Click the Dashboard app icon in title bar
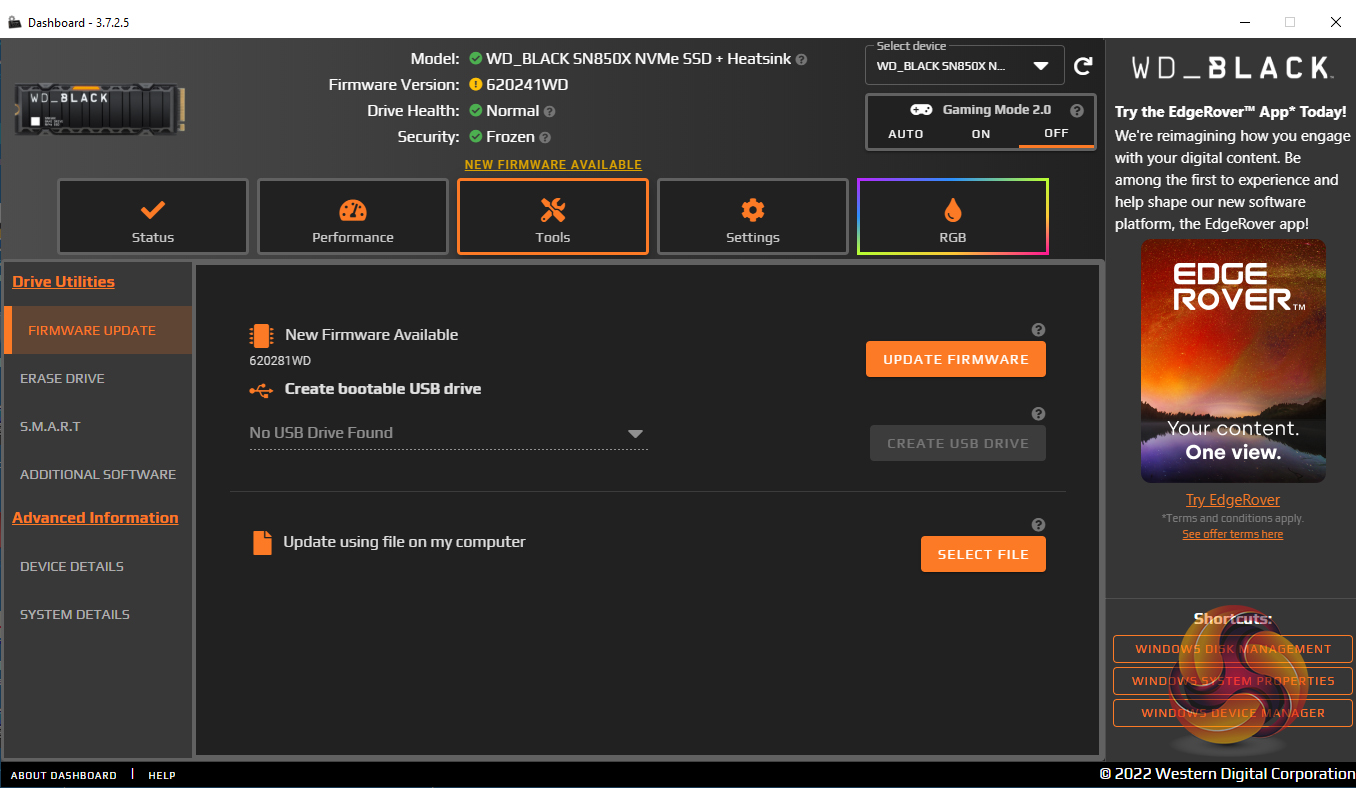This screenshot has width=1356, height=788. 15,22
